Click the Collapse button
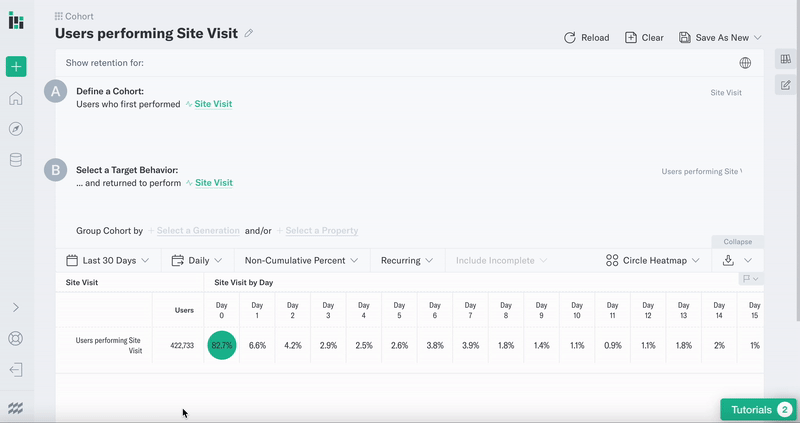 pyautogui.click(x=737, y=242)
